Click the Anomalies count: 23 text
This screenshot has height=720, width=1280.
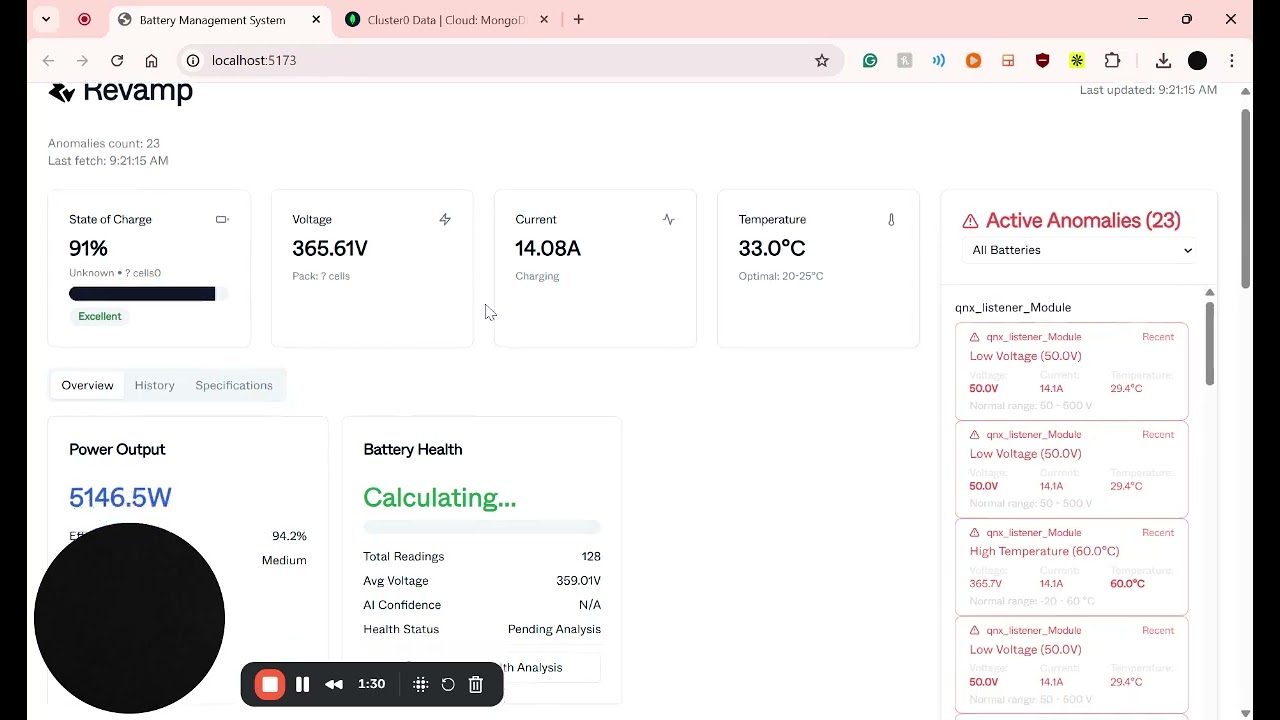tap(104, 144)
